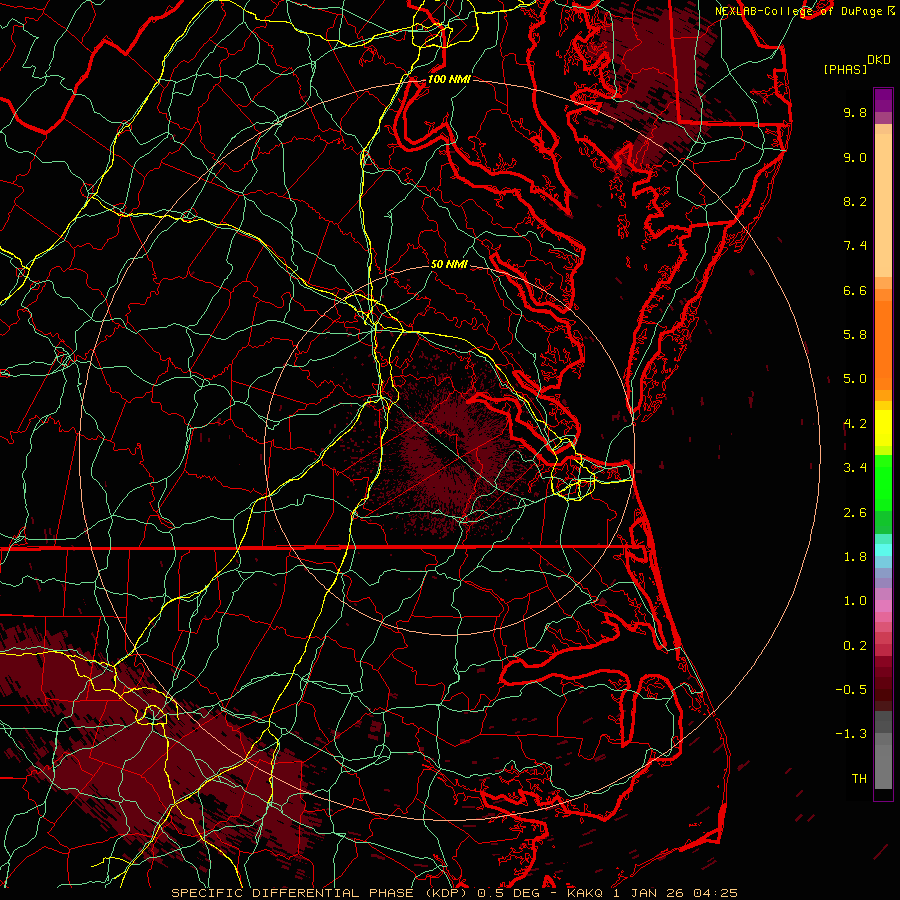Select the -0.5 scale value

pyautogui.click(x=851, y=690)
